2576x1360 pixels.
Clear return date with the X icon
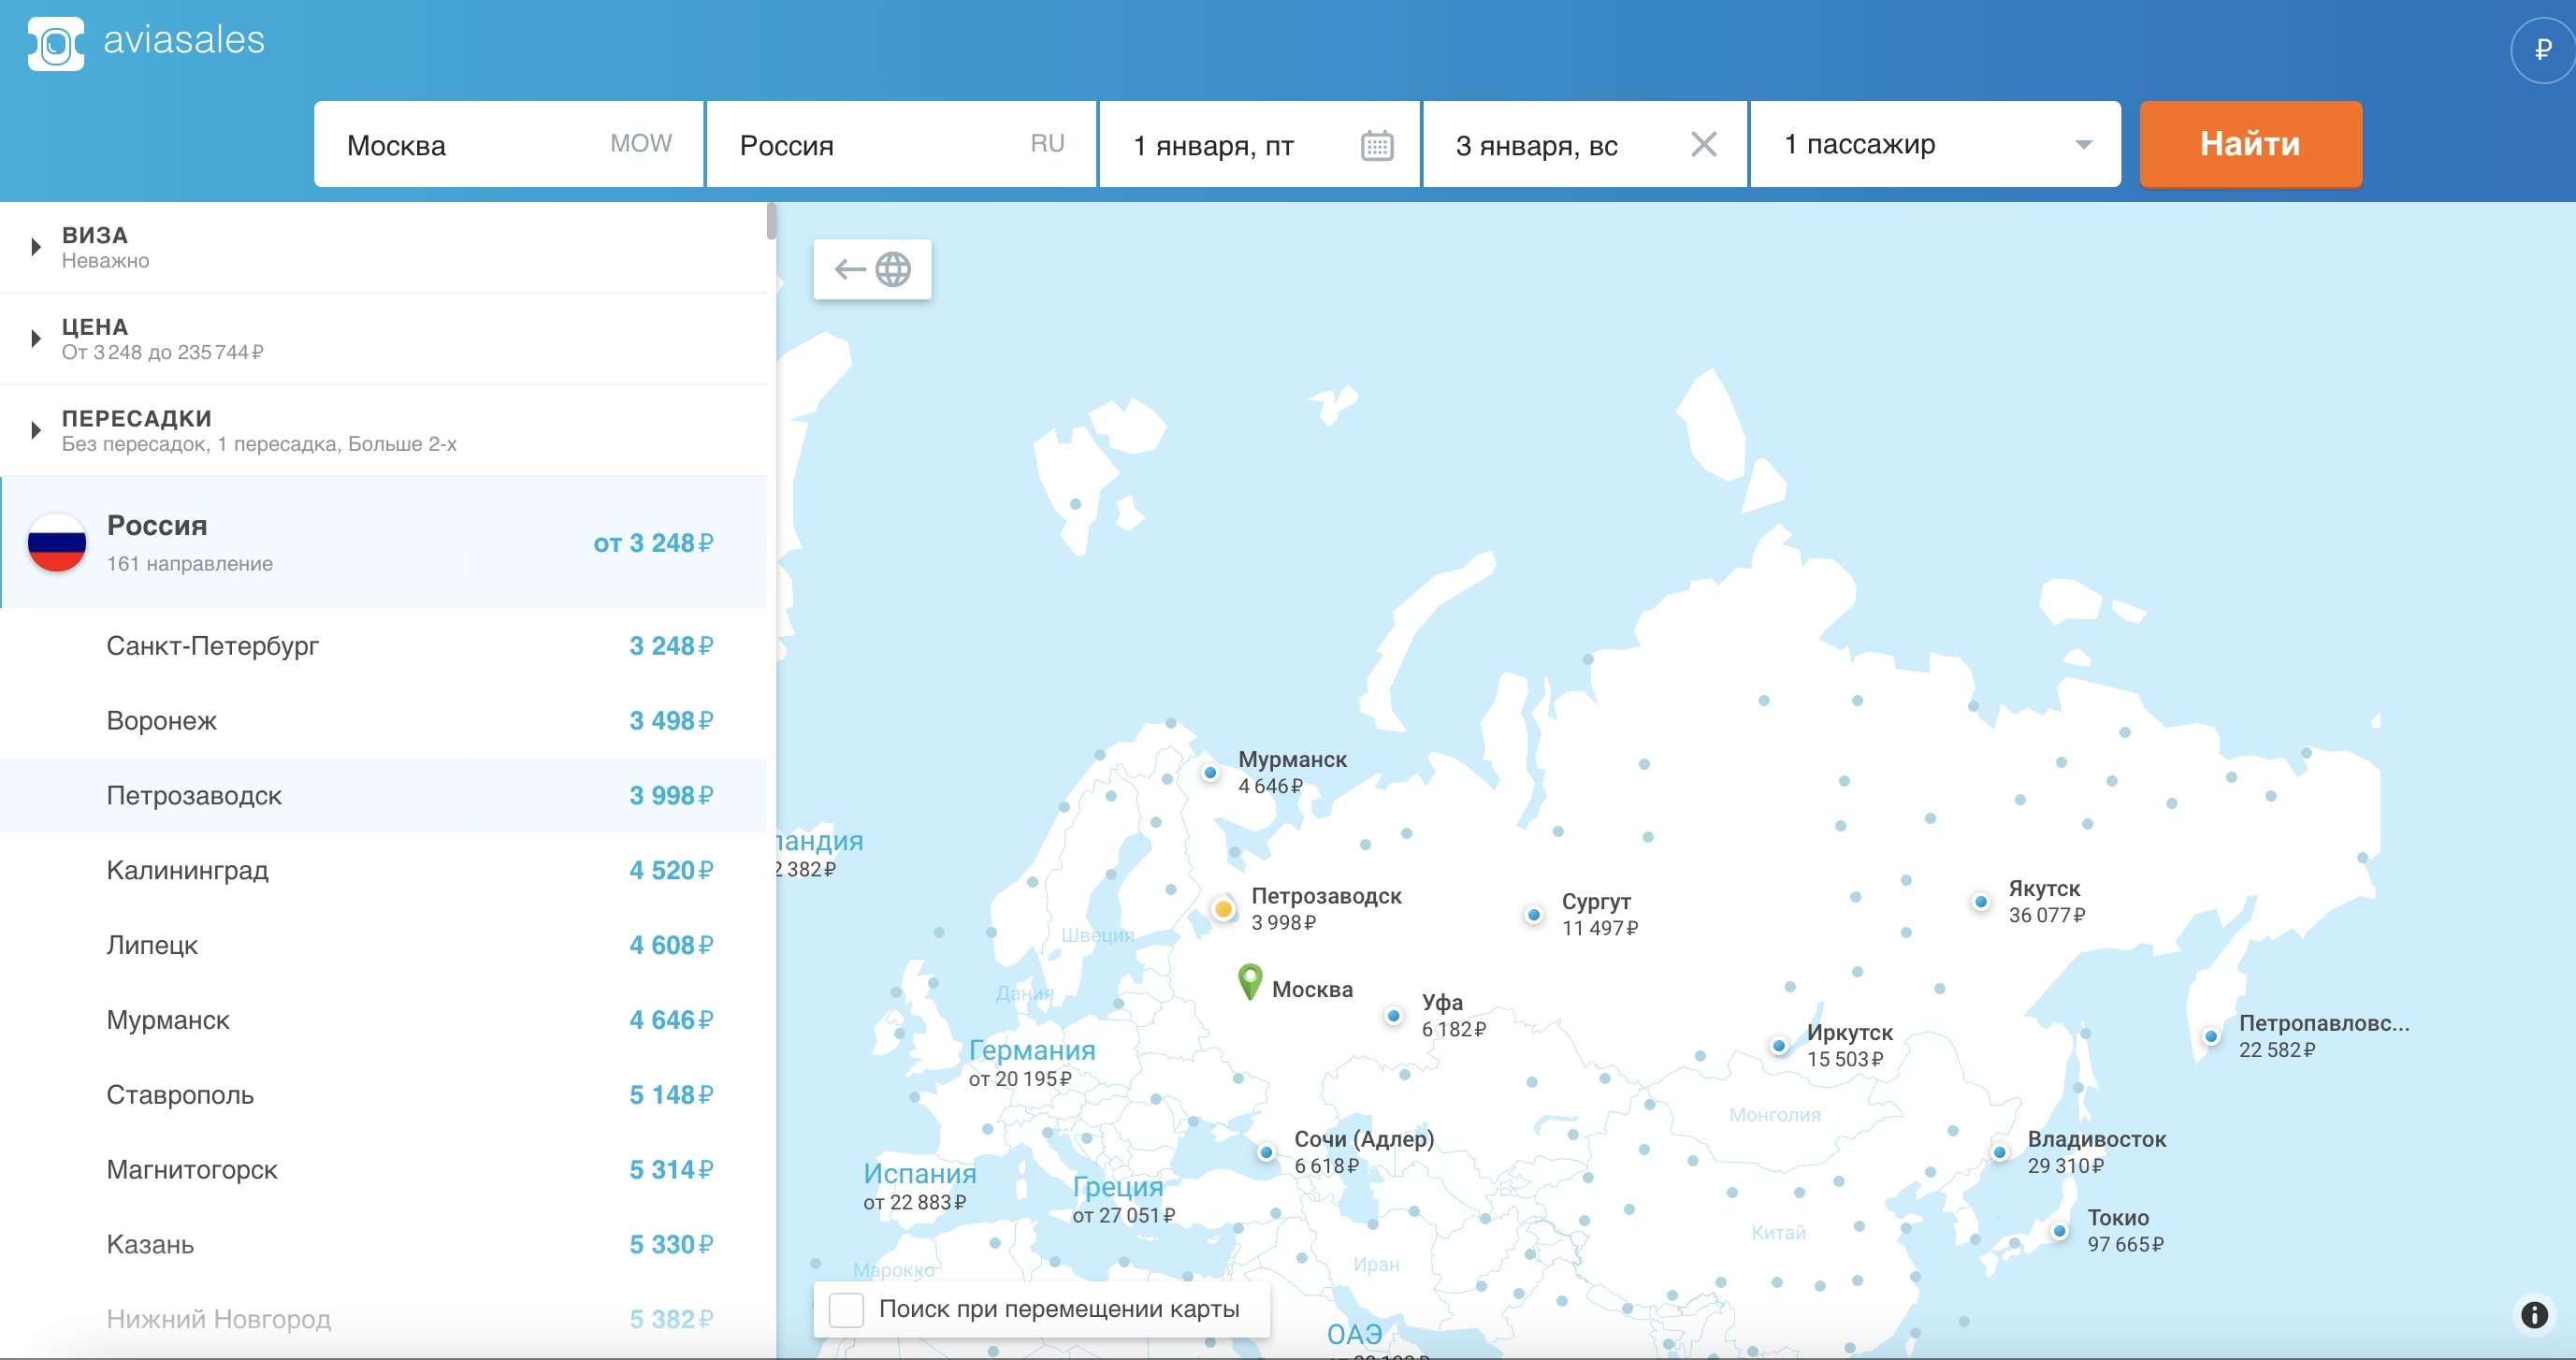point(1703,145)
